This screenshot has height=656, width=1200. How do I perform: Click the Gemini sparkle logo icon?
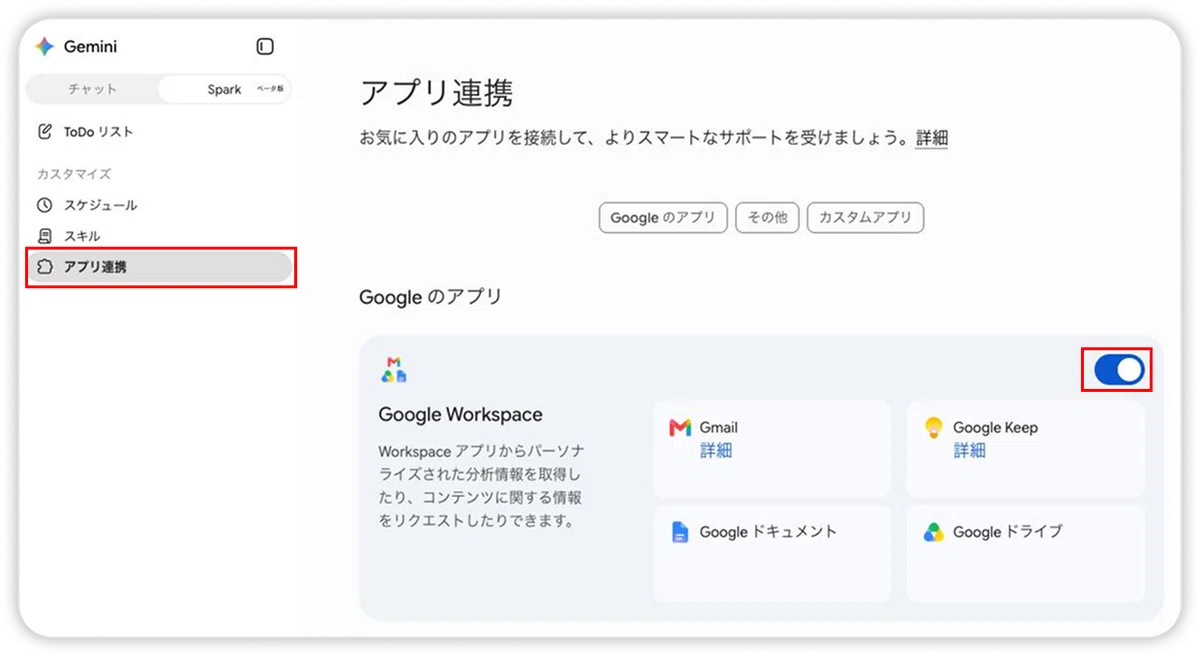(44, 47)
